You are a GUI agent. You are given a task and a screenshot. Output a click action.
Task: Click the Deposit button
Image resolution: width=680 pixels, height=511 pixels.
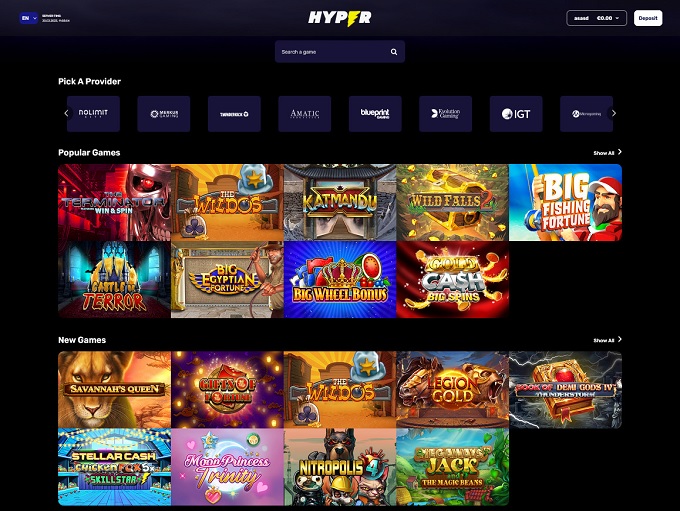648,18
